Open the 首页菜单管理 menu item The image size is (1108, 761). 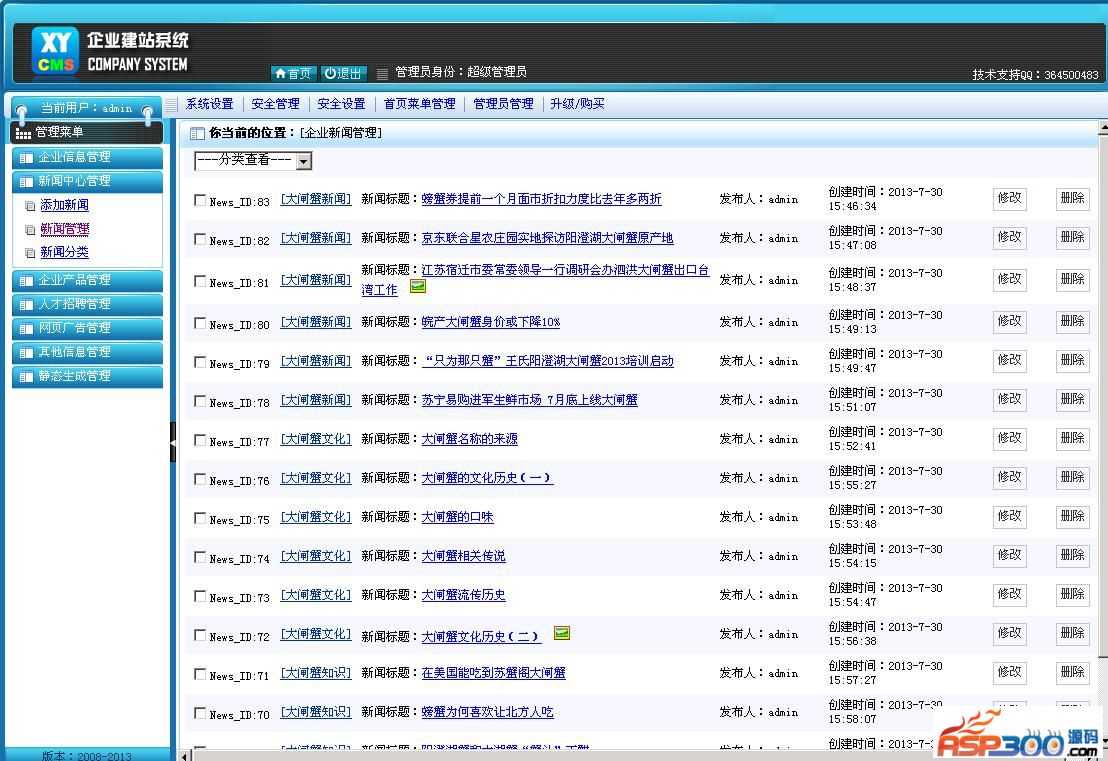[419, 104]
